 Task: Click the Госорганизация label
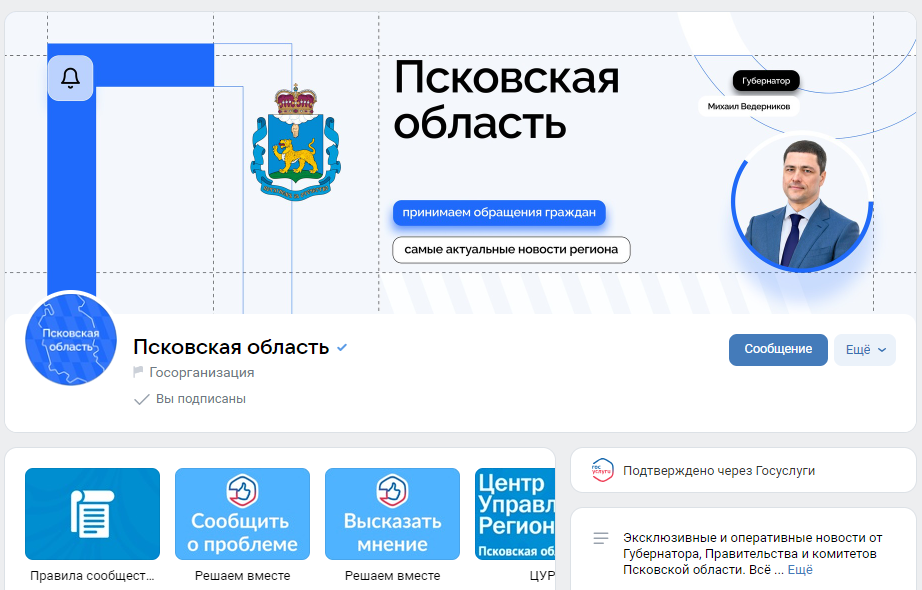pos(202,372)
